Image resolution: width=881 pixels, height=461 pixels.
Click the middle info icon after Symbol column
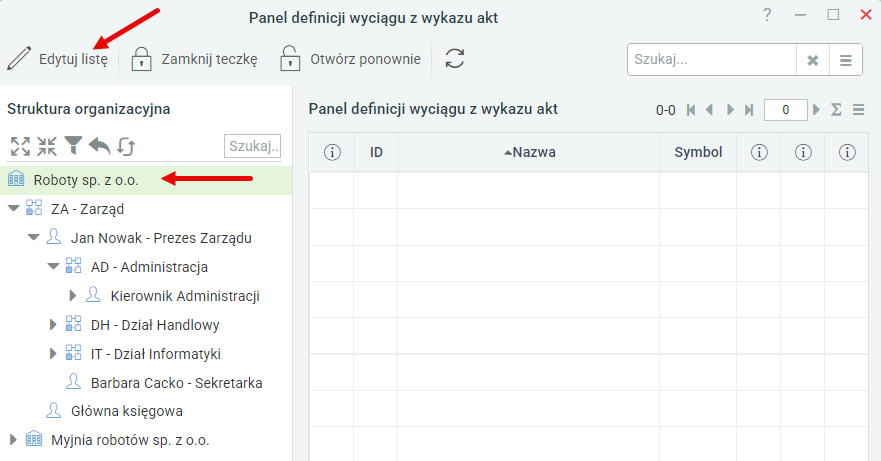(x=803, y=152)
